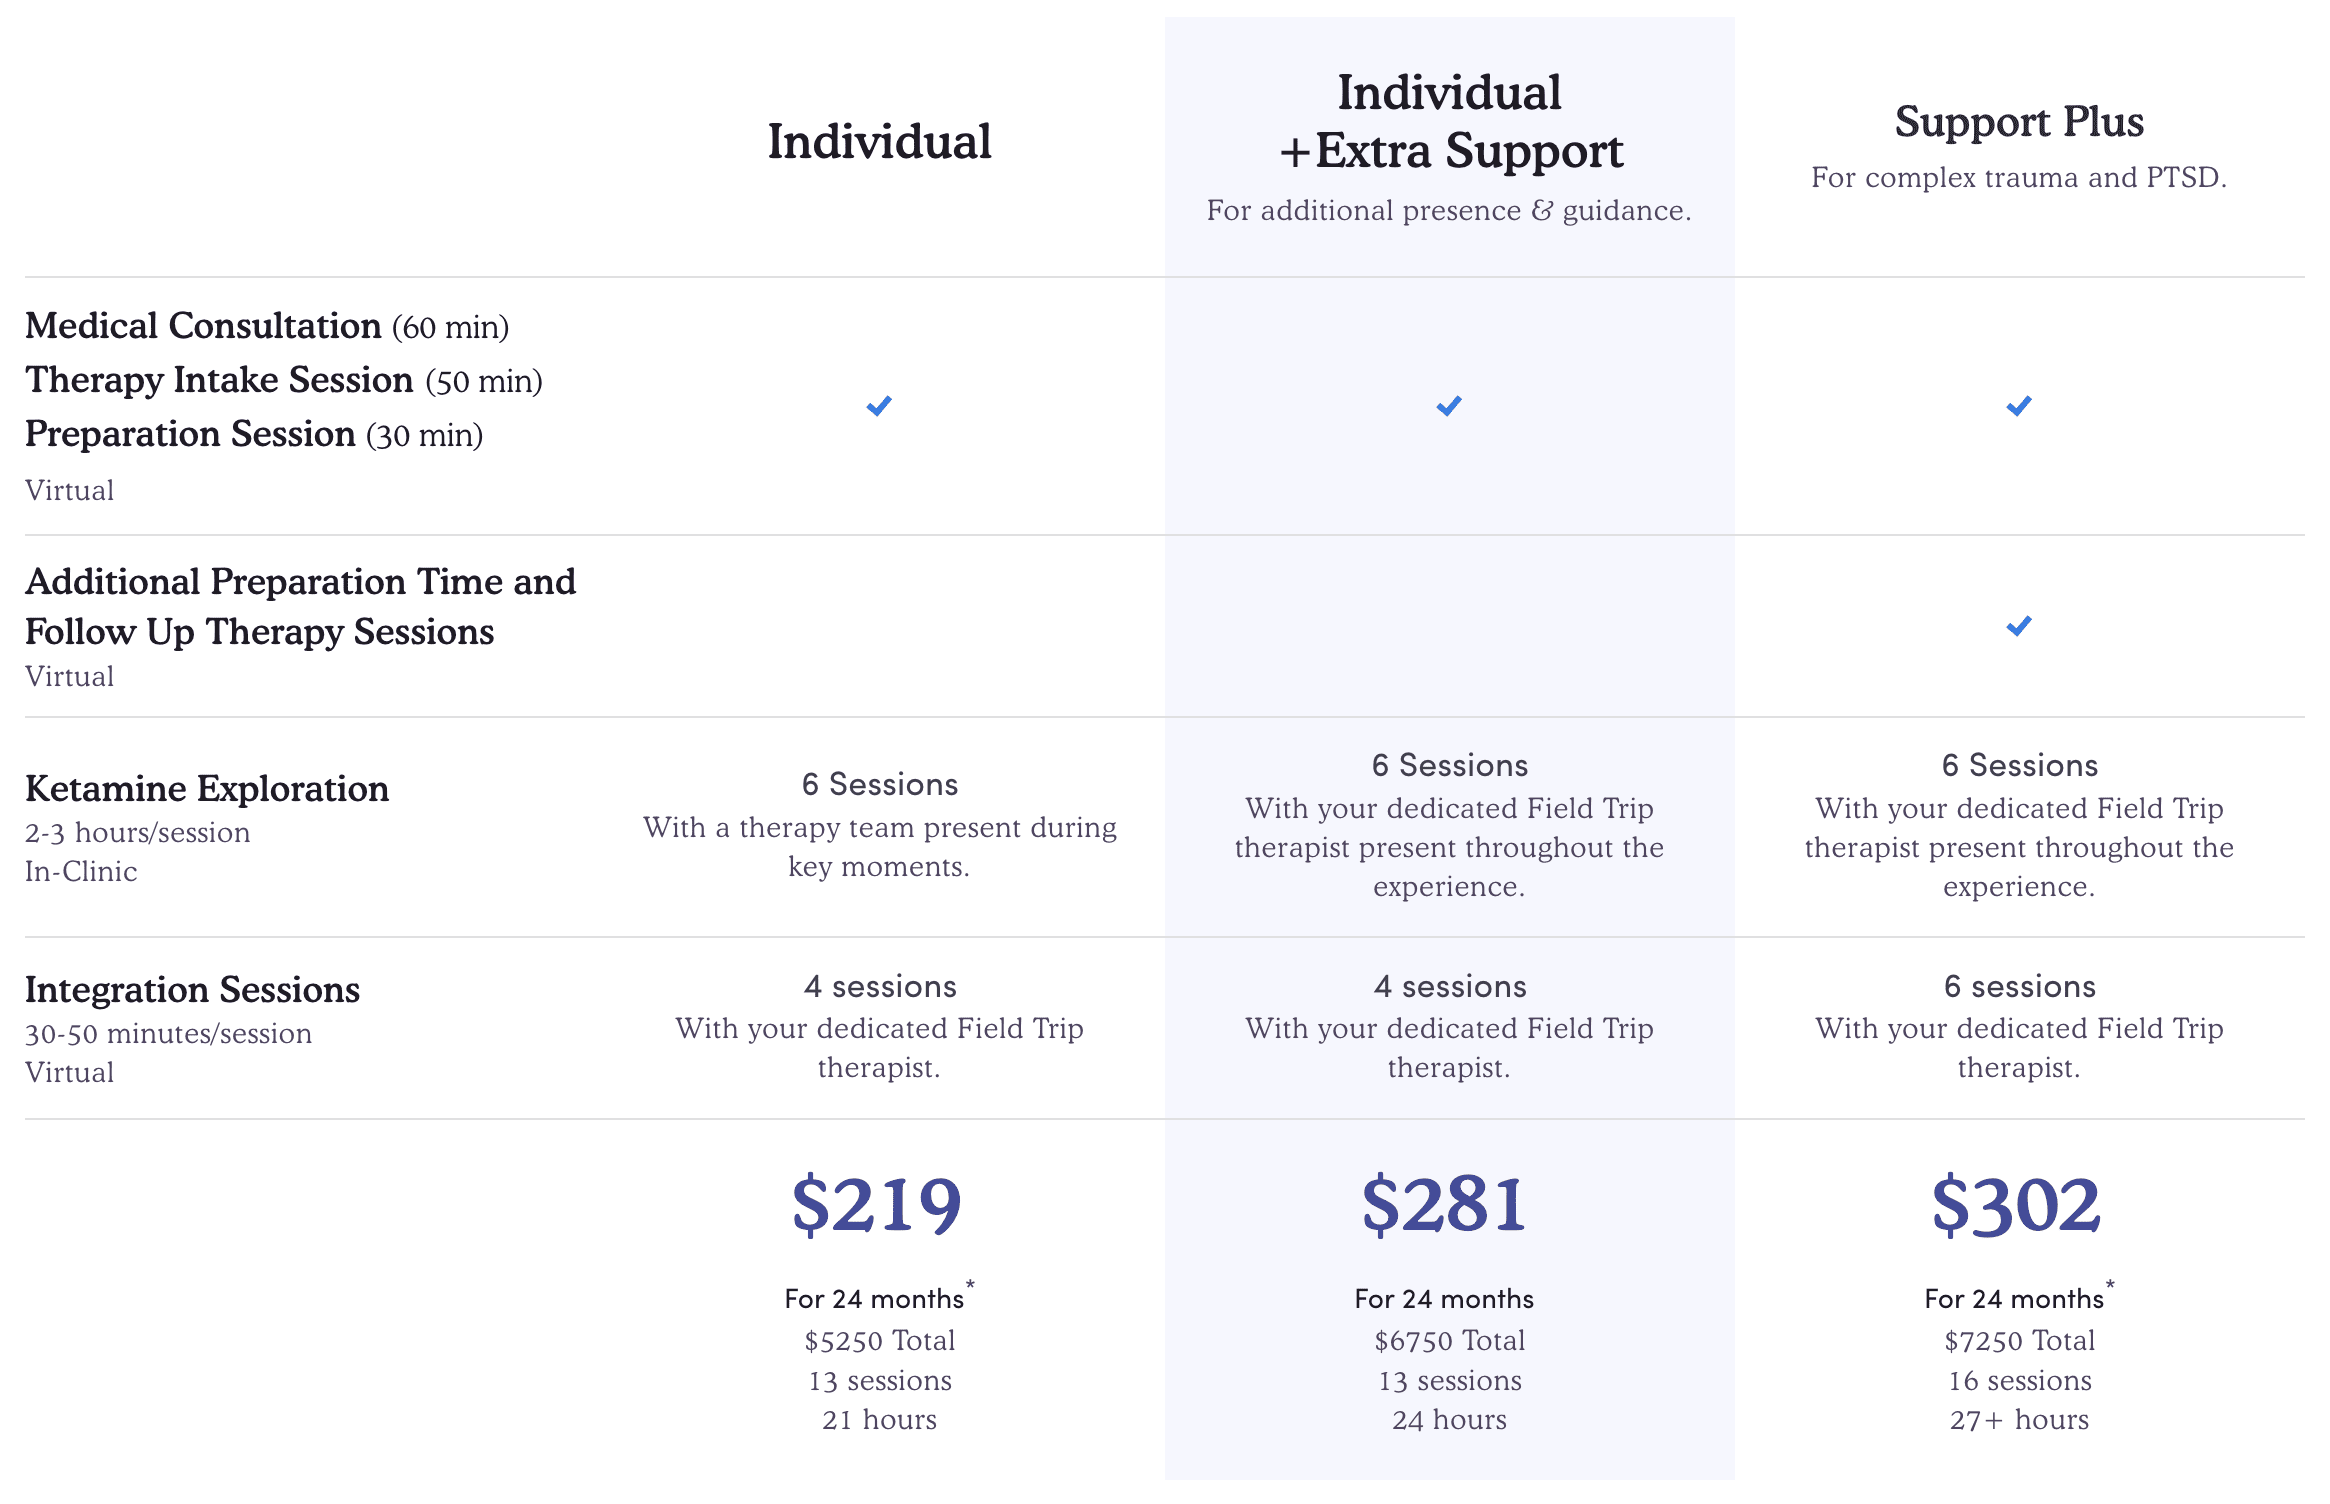This screenshot has height=1504, width=2330.
Task: Select the Individual +Extra Support heading
Action: click(1449, 121)
